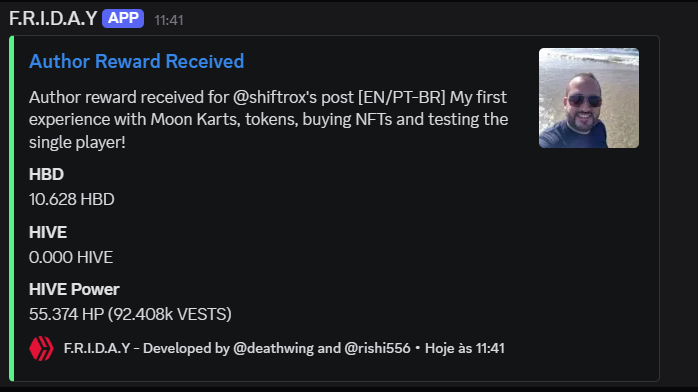This screenshot has width=698, height=392.
Task: Click the 0.000 HIVE value
Action: pos(71,257)
